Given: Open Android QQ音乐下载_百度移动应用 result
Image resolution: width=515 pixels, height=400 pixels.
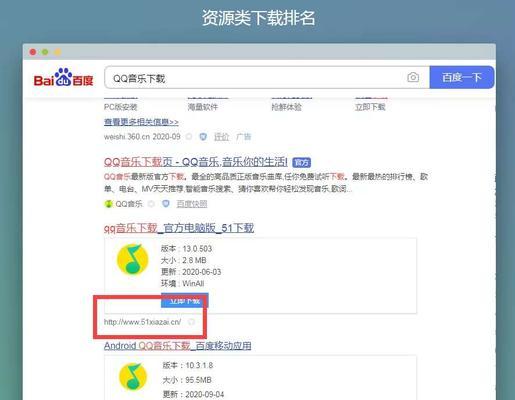Looking at the screenshot, I should 178,346.
